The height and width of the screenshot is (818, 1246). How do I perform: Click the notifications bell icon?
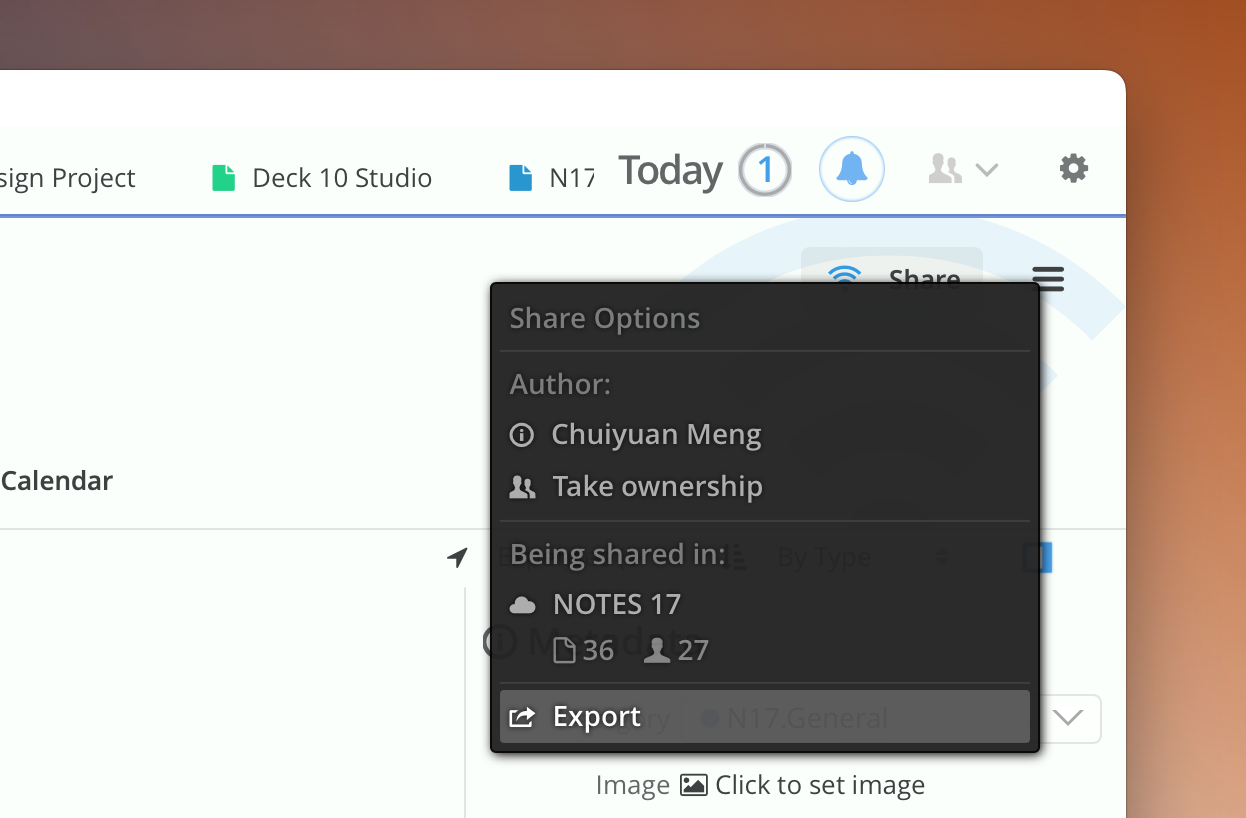coord(851,169)
